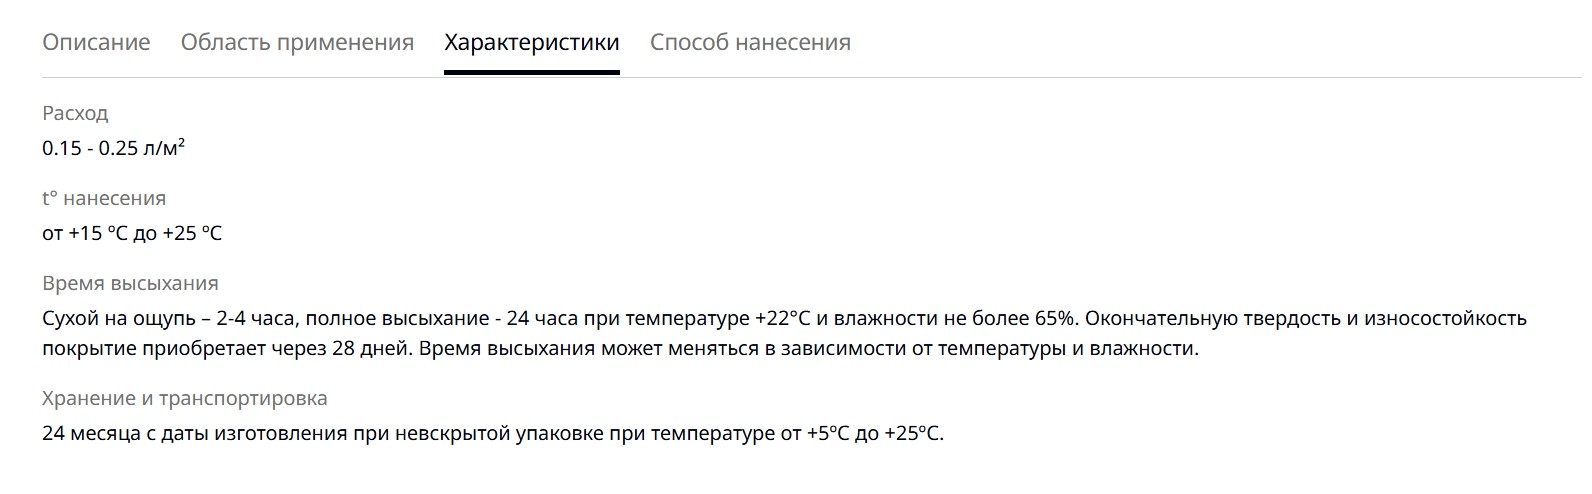Click the Расход heading
Screen dimensions: 1592x494
tap(75, 113)
